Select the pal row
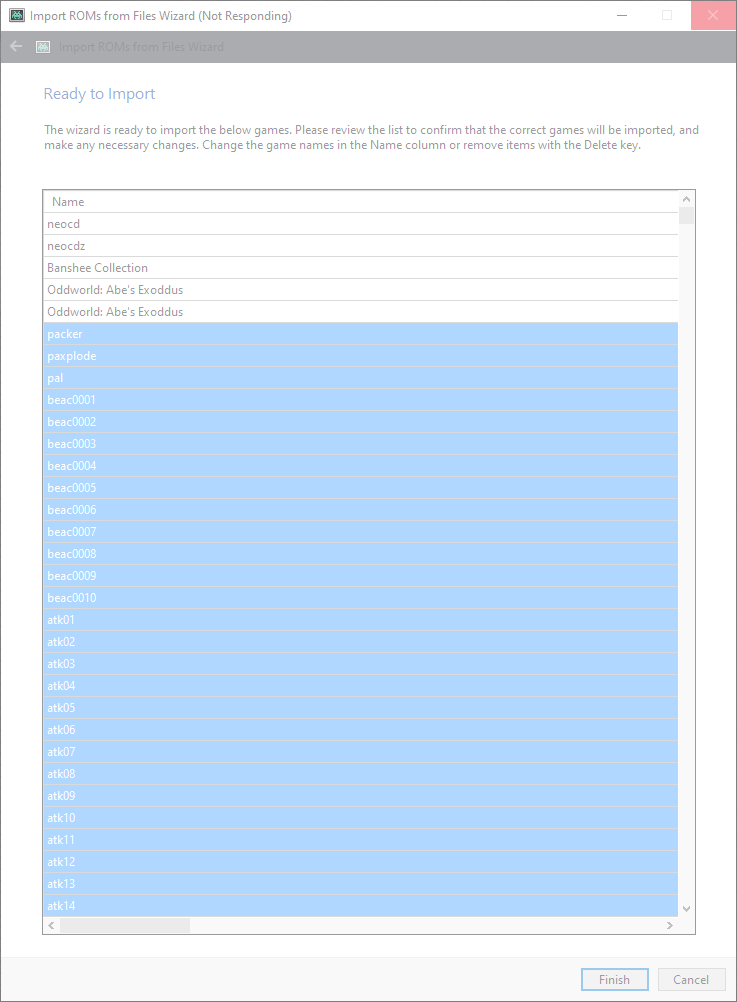The height and width of the screenshot is (1002, 737). (x=361, y=378)
